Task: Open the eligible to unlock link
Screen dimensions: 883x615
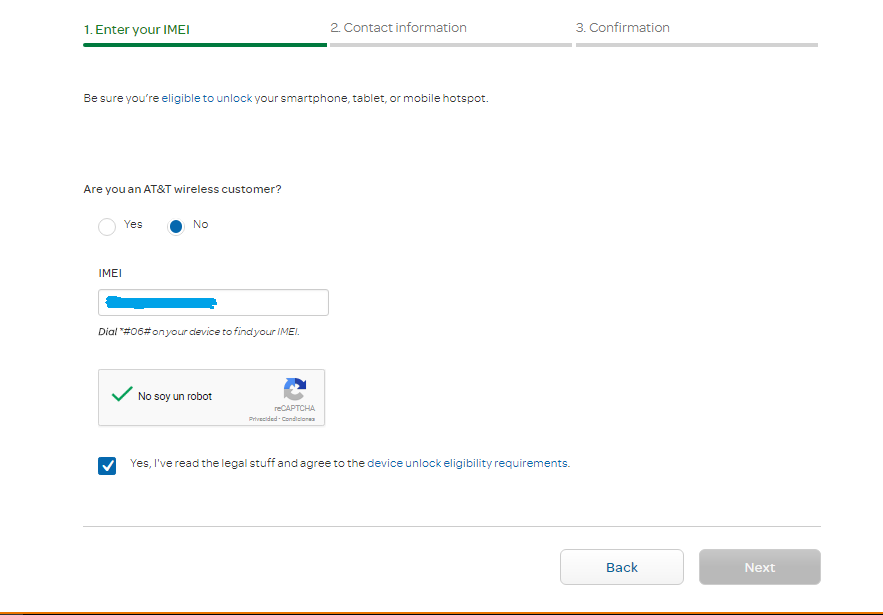Action: click(207, 99)
